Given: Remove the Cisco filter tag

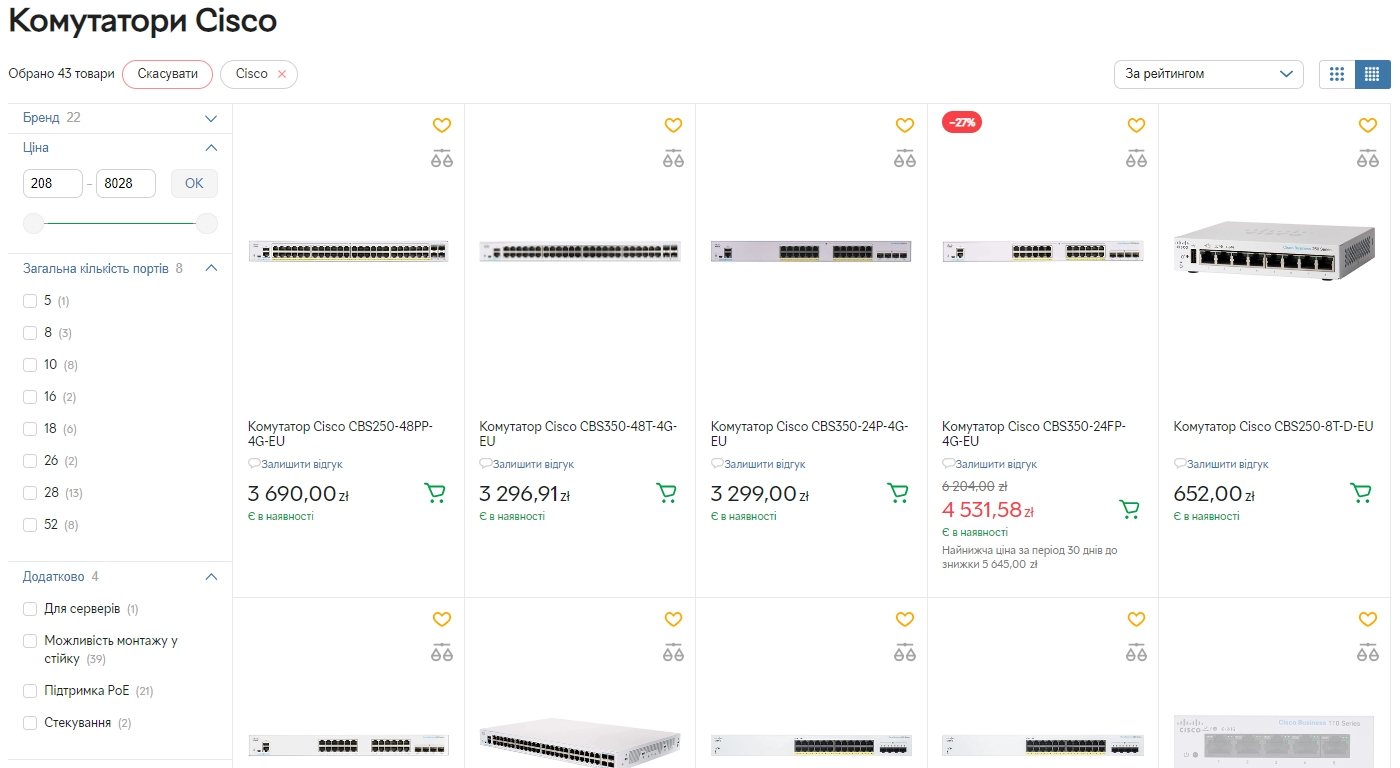Looking at the screenshot, I should coord(282,74).
